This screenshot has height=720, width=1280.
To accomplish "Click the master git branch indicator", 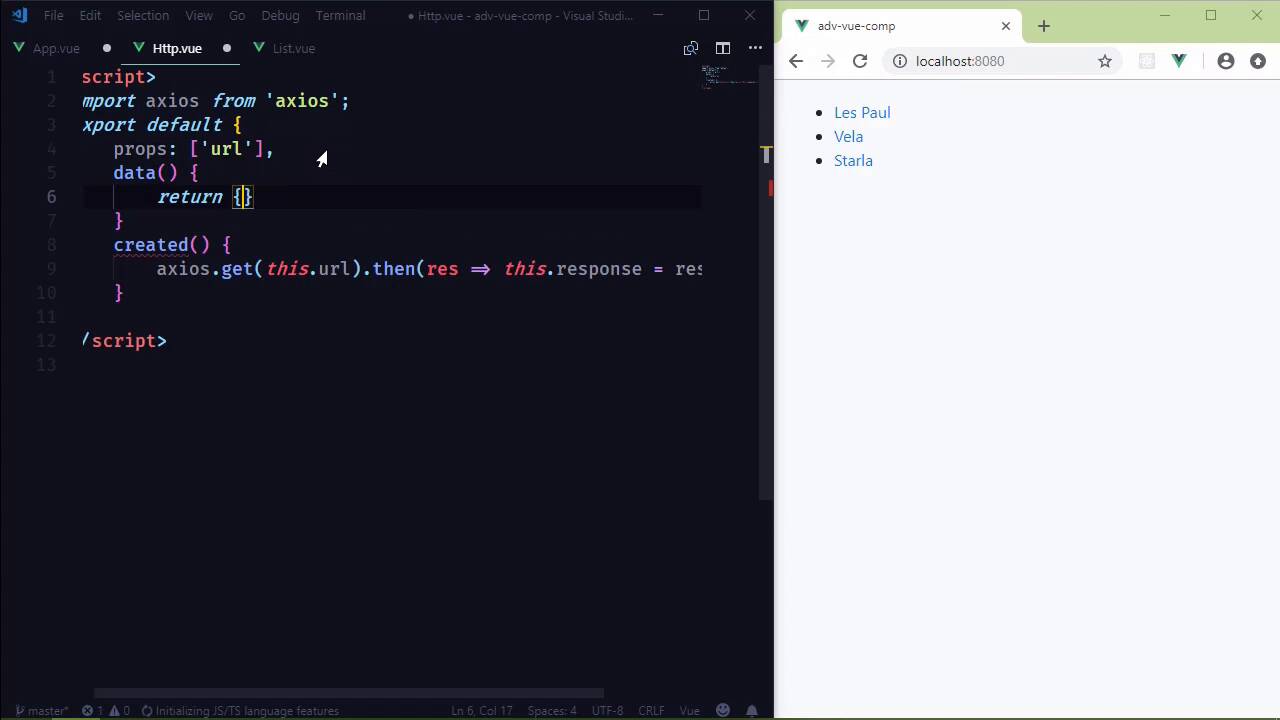I will 40,711.
